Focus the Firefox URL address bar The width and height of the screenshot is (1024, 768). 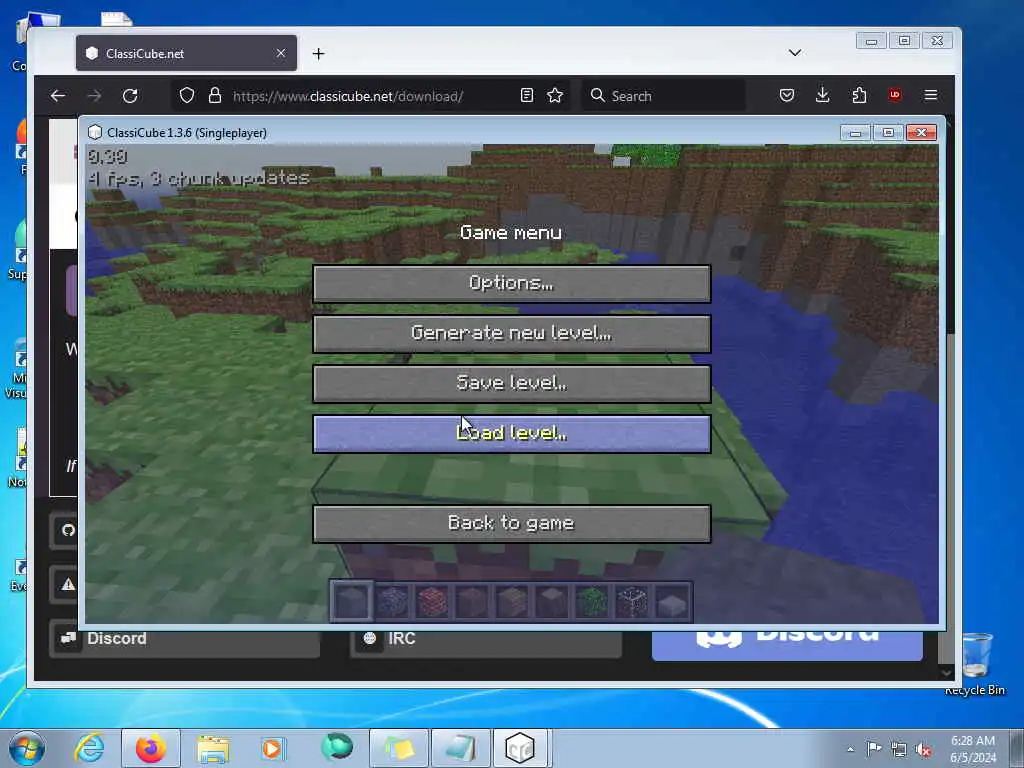click(372, 96)
